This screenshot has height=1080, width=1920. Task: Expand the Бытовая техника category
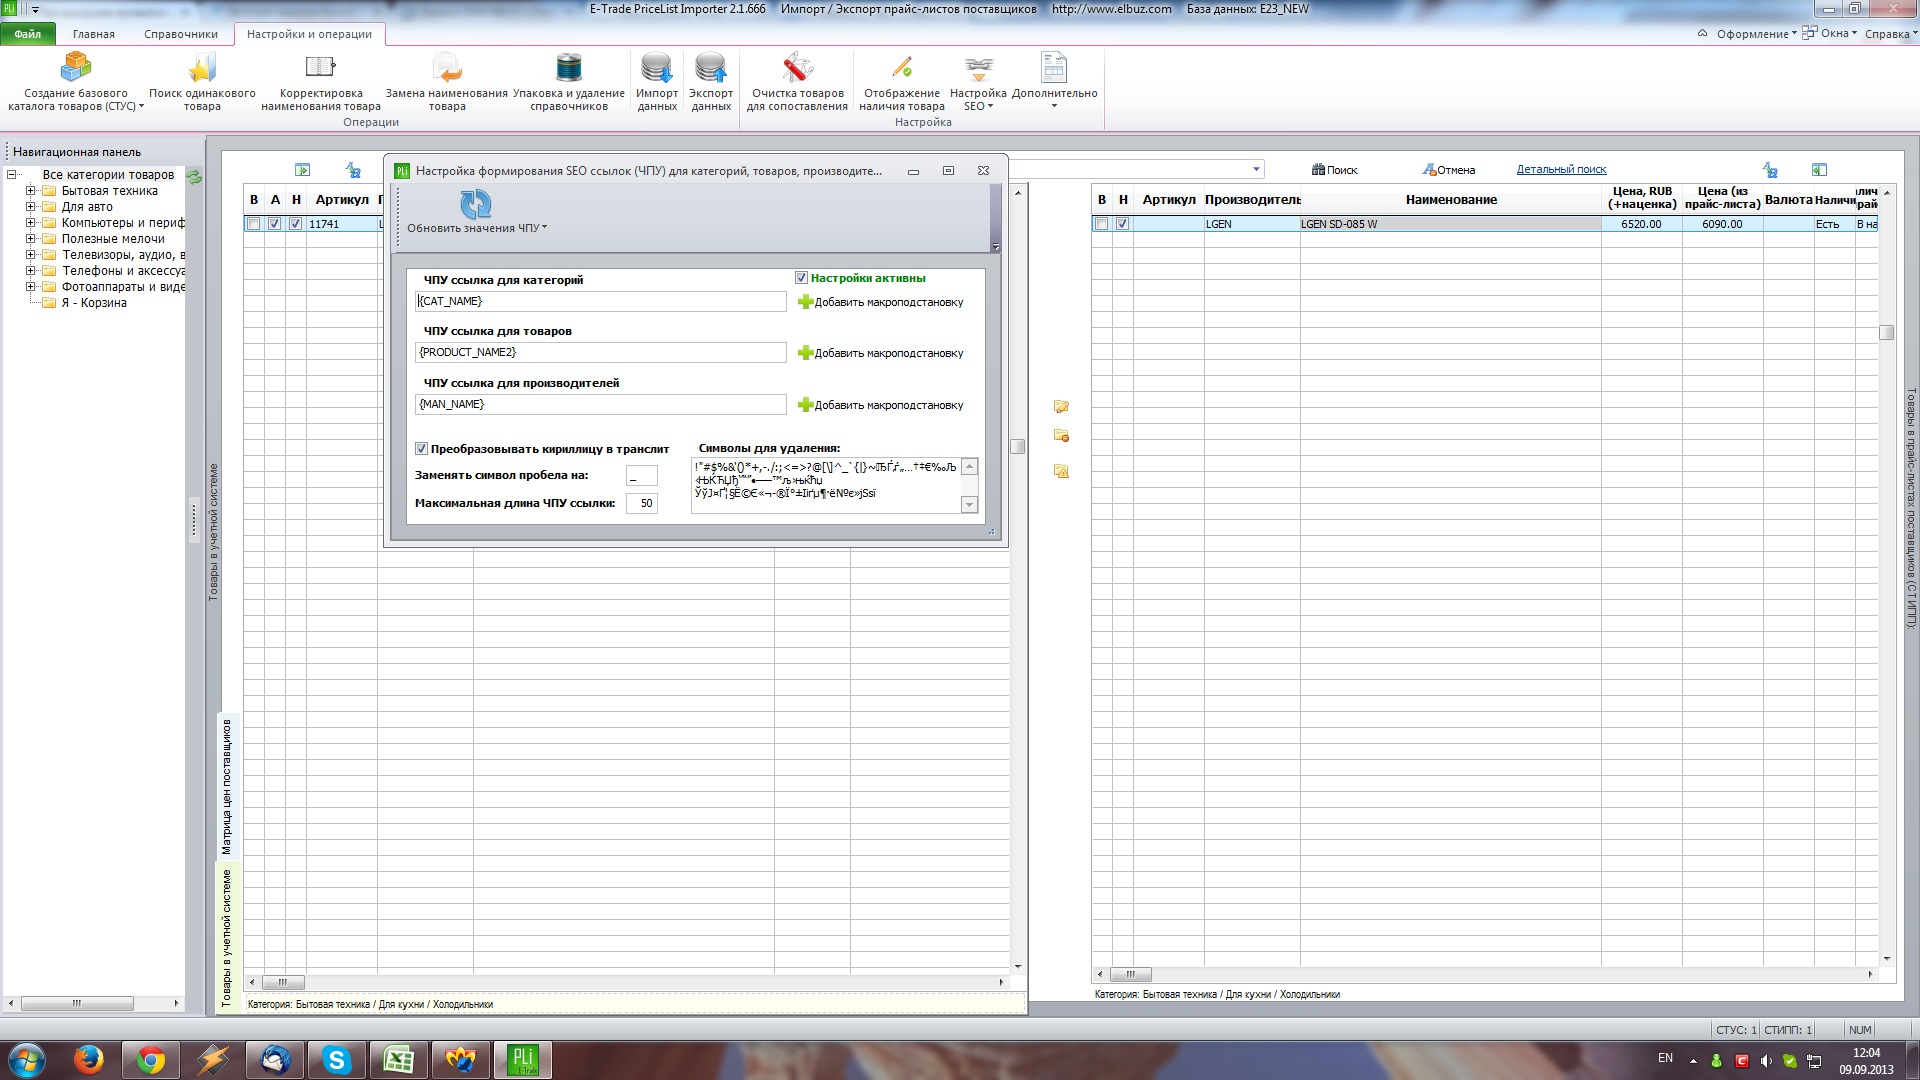[30, 191]
